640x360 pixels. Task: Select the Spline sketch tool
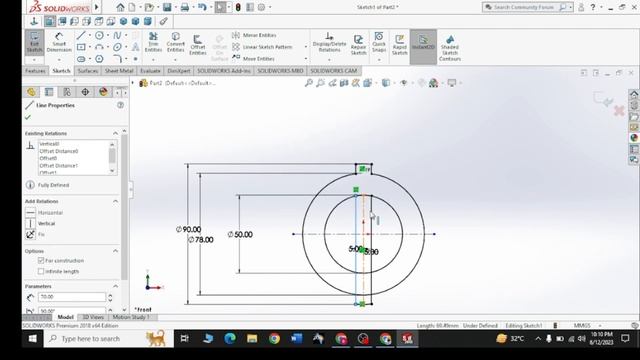117,36
